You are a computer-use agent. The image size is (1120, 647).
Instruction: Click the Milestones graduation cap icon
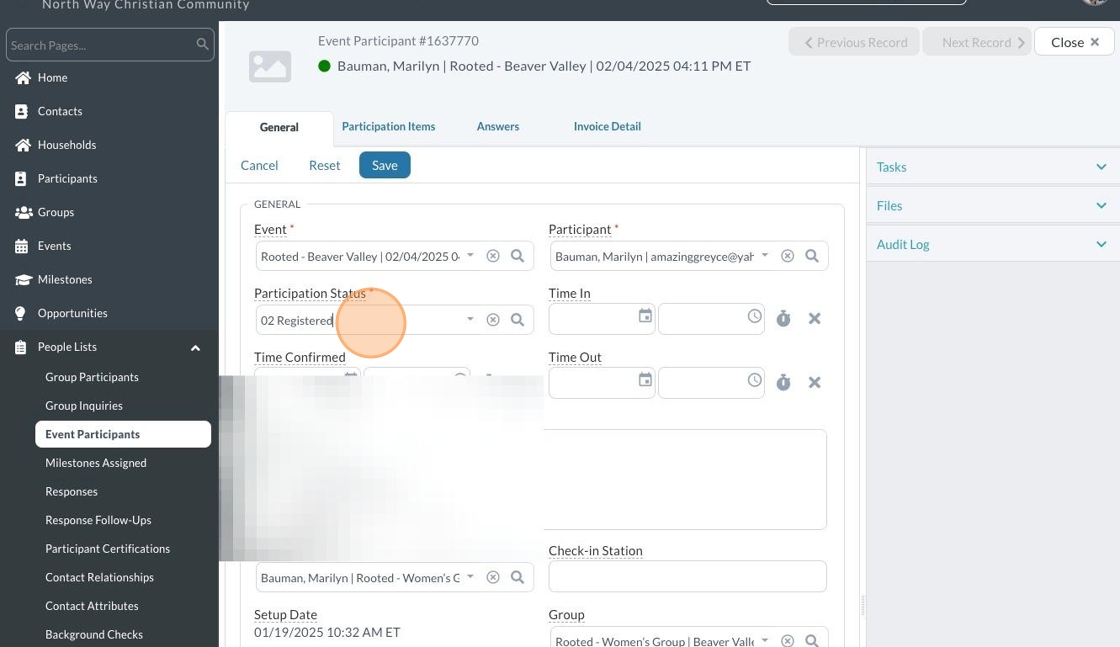point(24,279)
